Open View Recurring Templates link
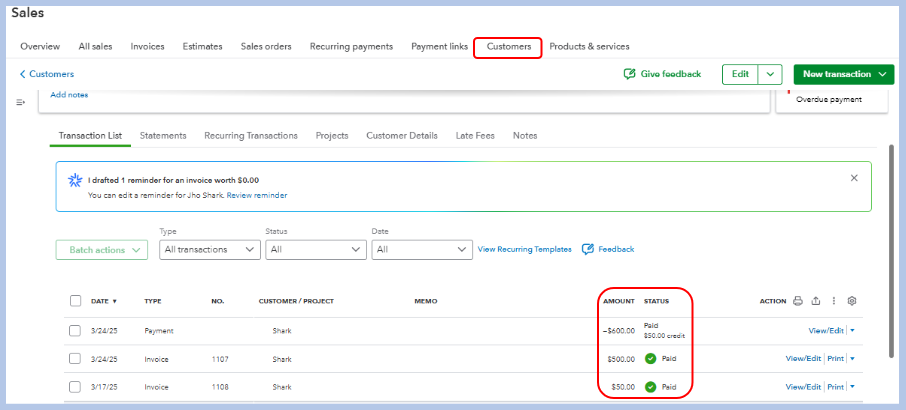 coord(525,249)
